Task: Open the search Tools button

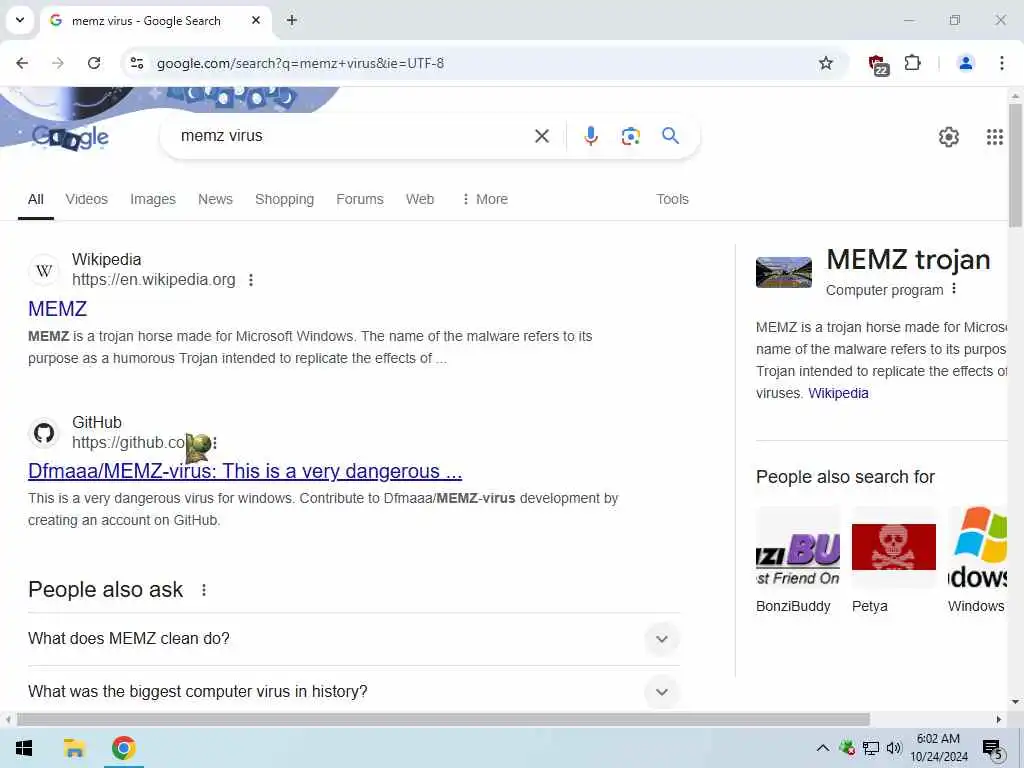Action: pyautogui.click(x=672, y=199)
